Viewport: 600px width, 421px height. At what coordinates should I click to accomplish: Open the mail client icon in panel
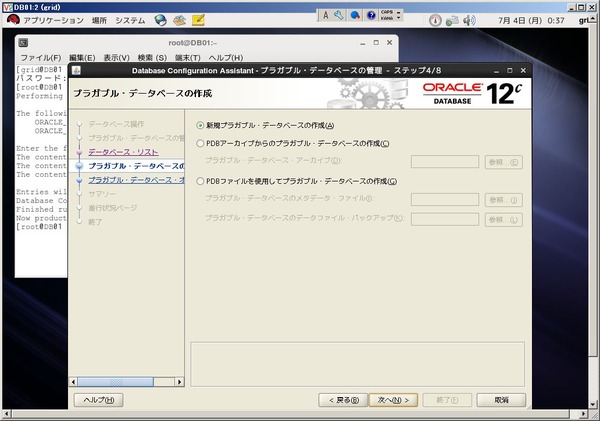coord(179,20)
